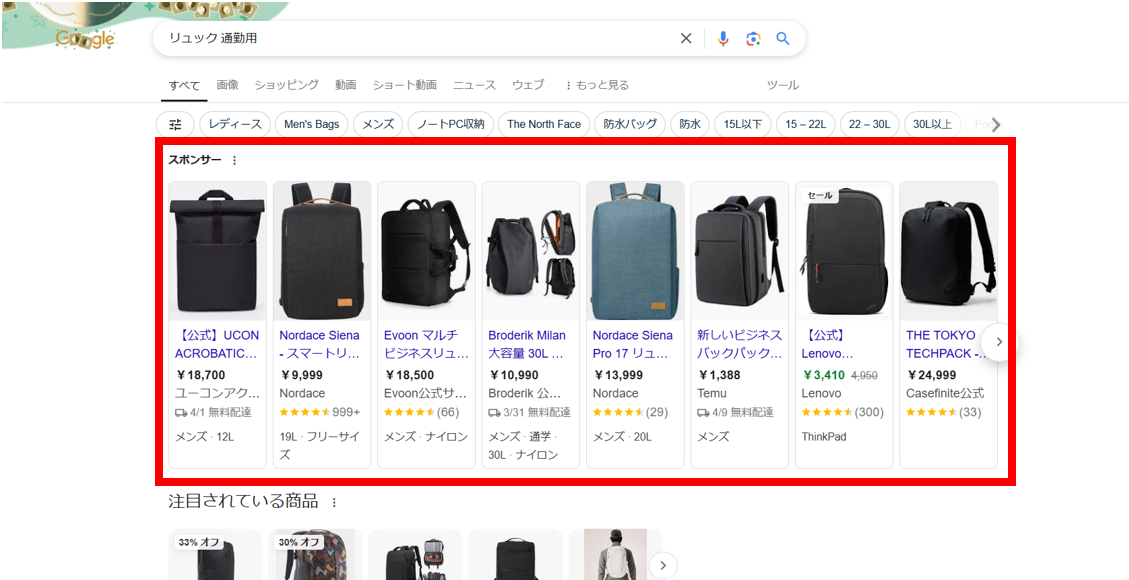Viewport: 1129px width, 580px height.
Task: Toggle the レディース filter chip
Action: click(235, 124)
